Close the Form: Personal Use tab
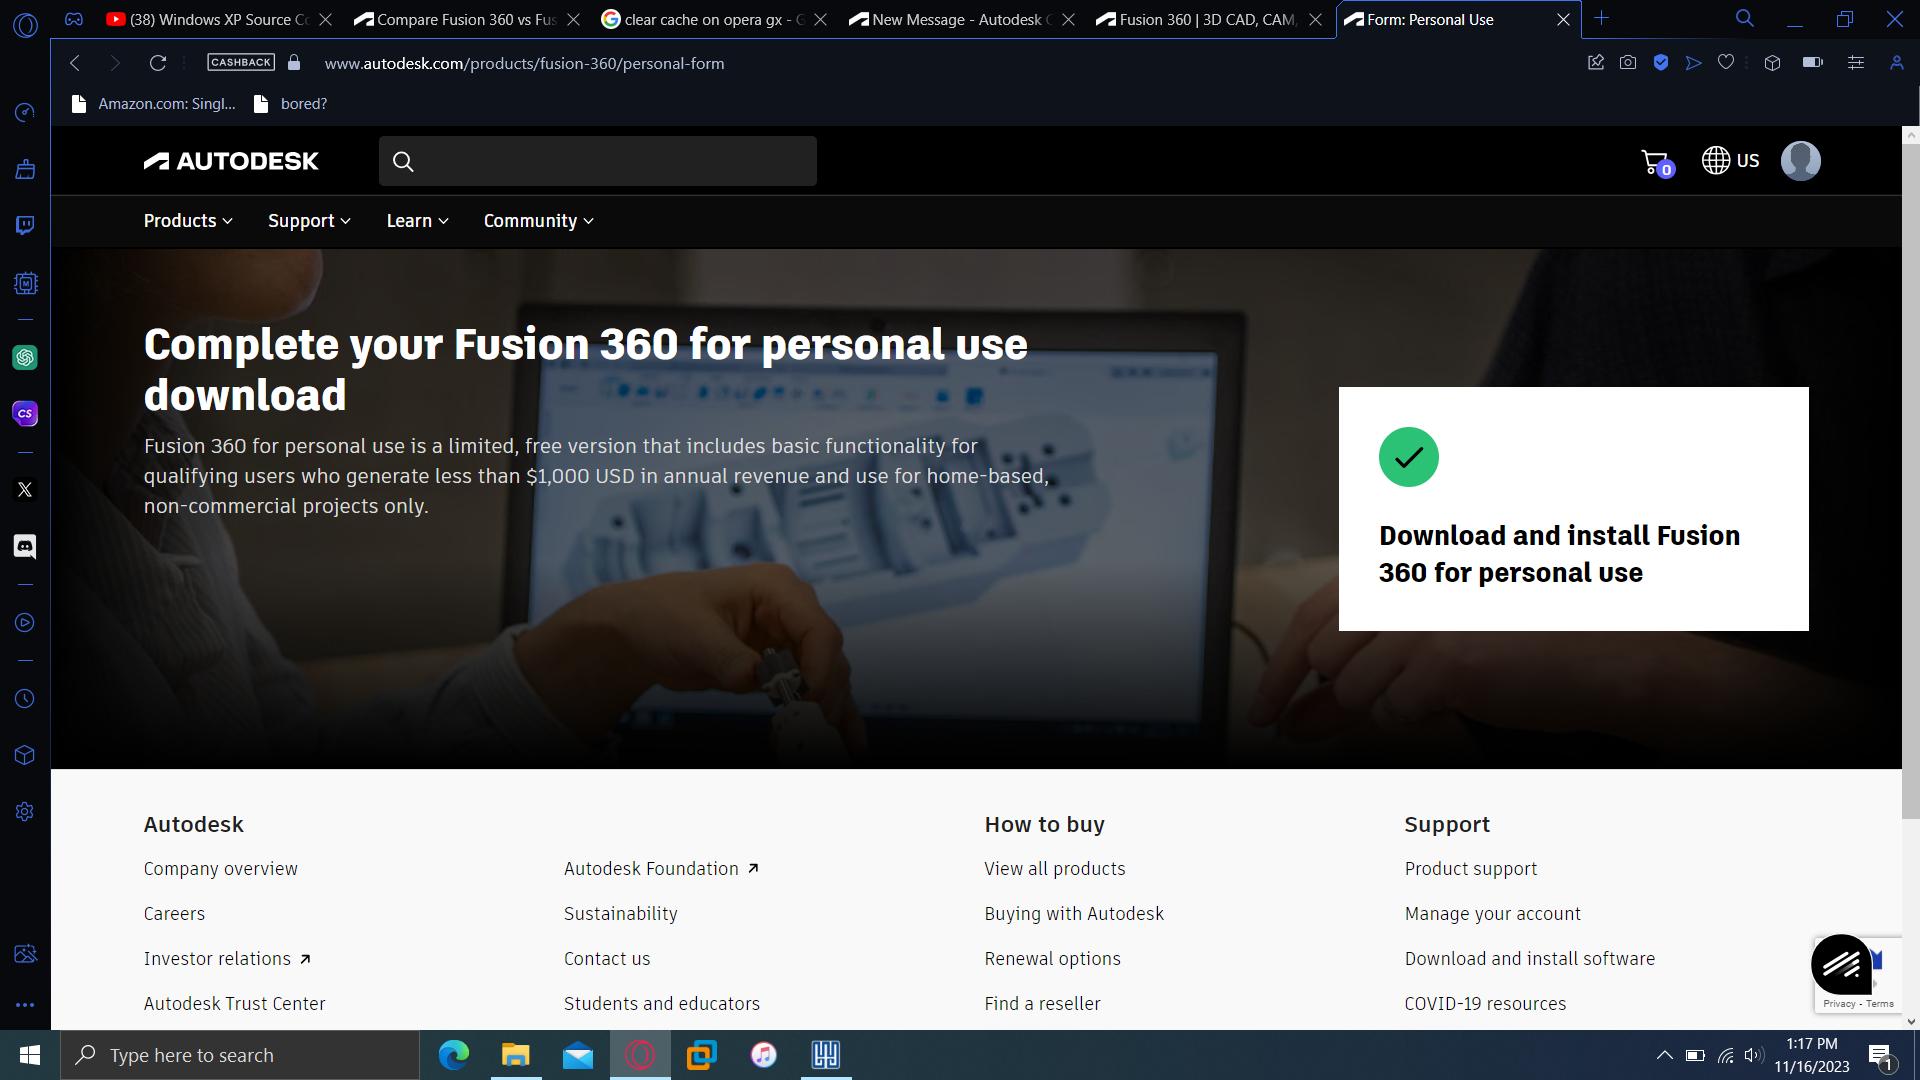The width and height of the screenshot is (1920, 1080). click(1563, 19)
